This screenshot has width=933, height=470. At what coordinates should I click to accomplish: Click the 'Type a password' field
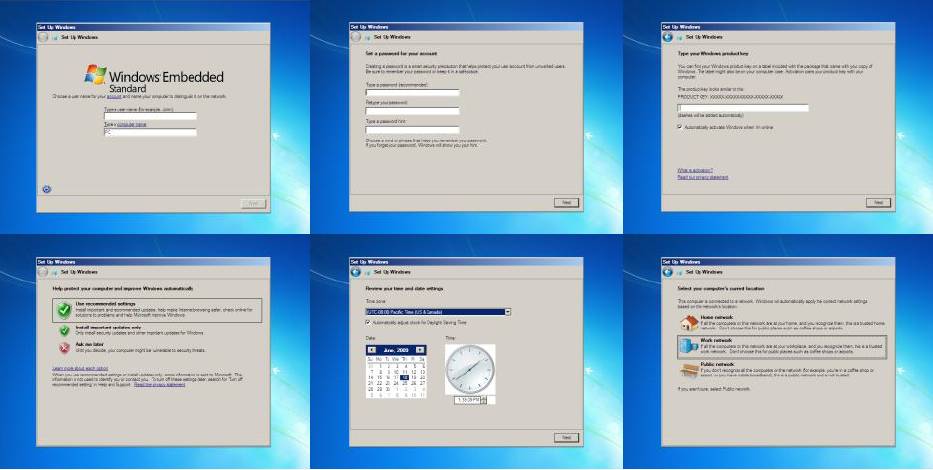tap(412, 93)
